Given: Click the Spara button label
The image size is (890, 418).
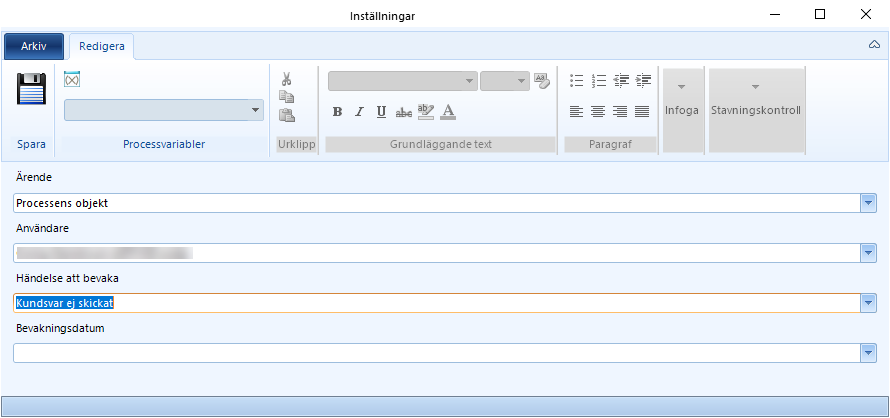Looking at the screenshot, I should point(31,144).
